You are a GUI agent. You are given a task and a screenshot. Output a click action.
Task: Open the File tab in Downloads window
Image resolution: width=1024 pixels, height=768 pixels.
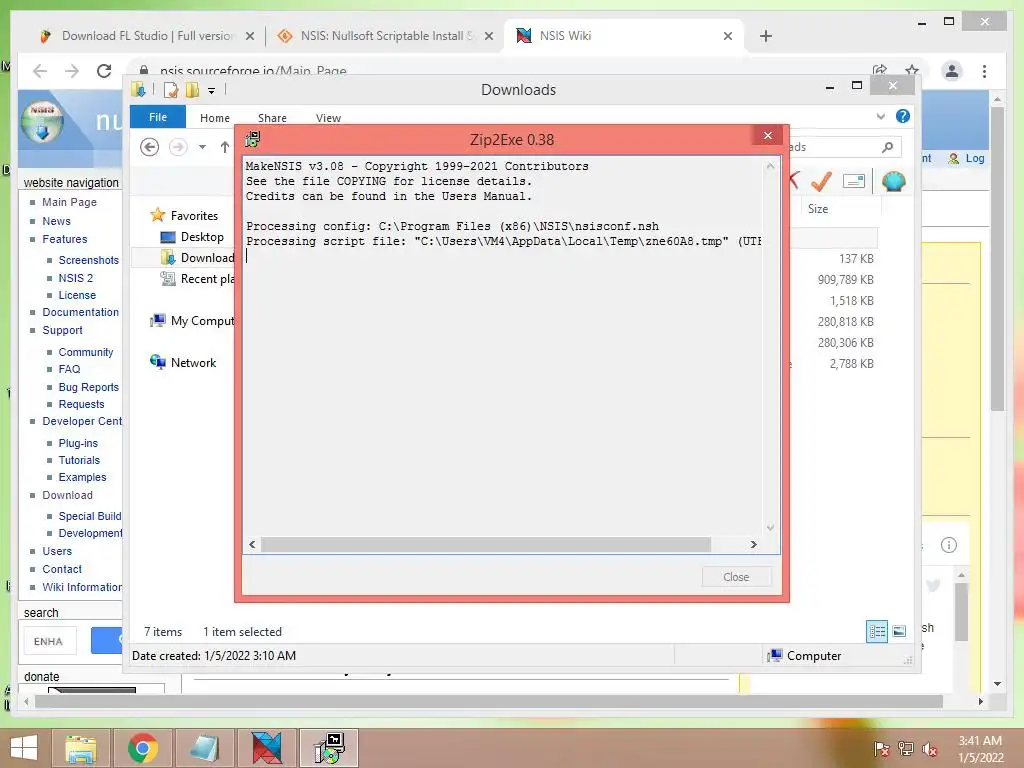pyautogui.click(x=158, y=117)
